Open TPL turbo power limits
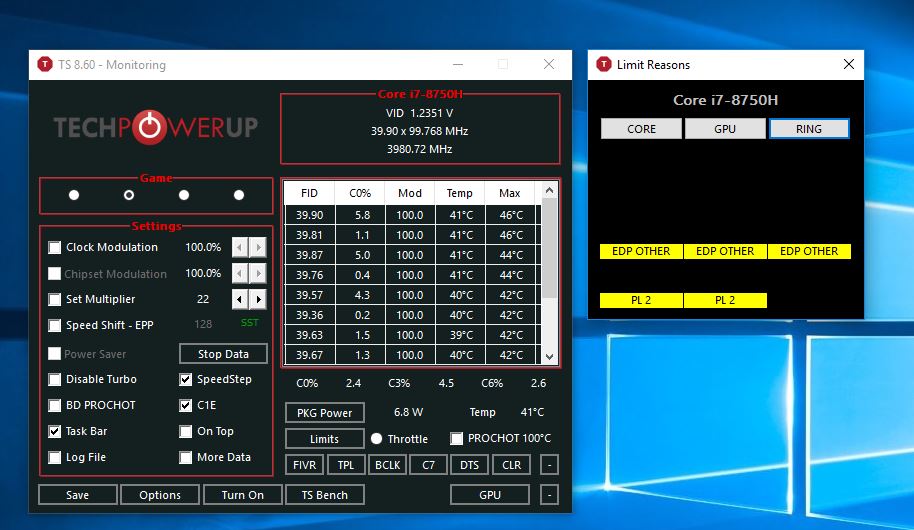The height and width of the screenshot is (530, 914). point(346,465)
